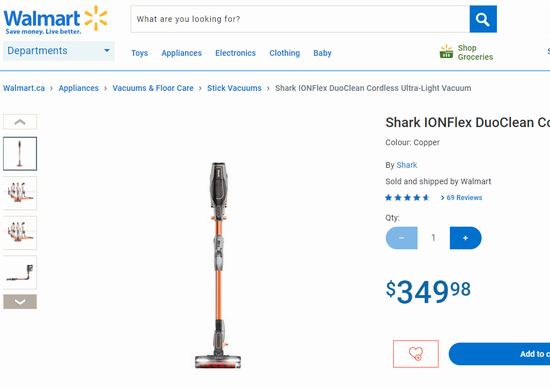Open the Electronics navigation menu item
The image size is (550, 387).
(235, 53)
